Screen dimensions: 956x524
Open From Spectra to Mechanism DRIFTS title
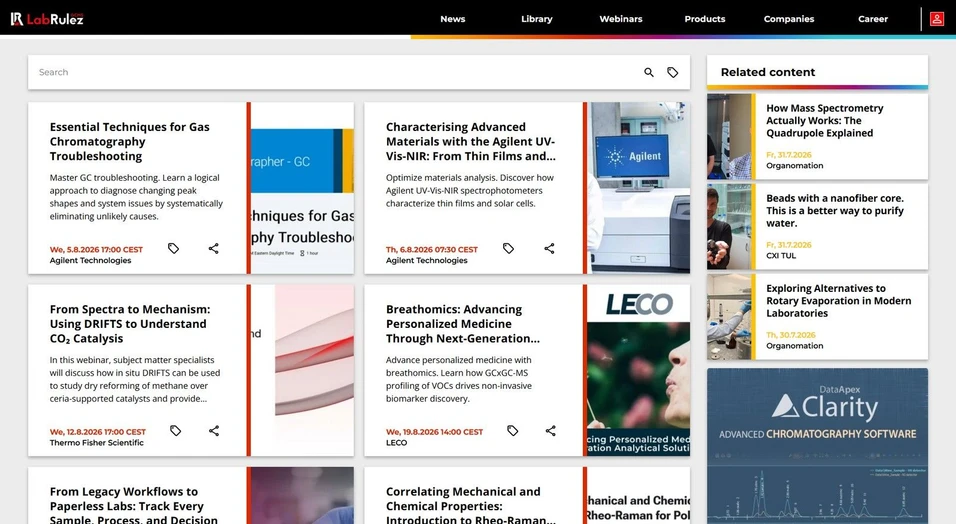pyautogui.click(x=130, y=324)
